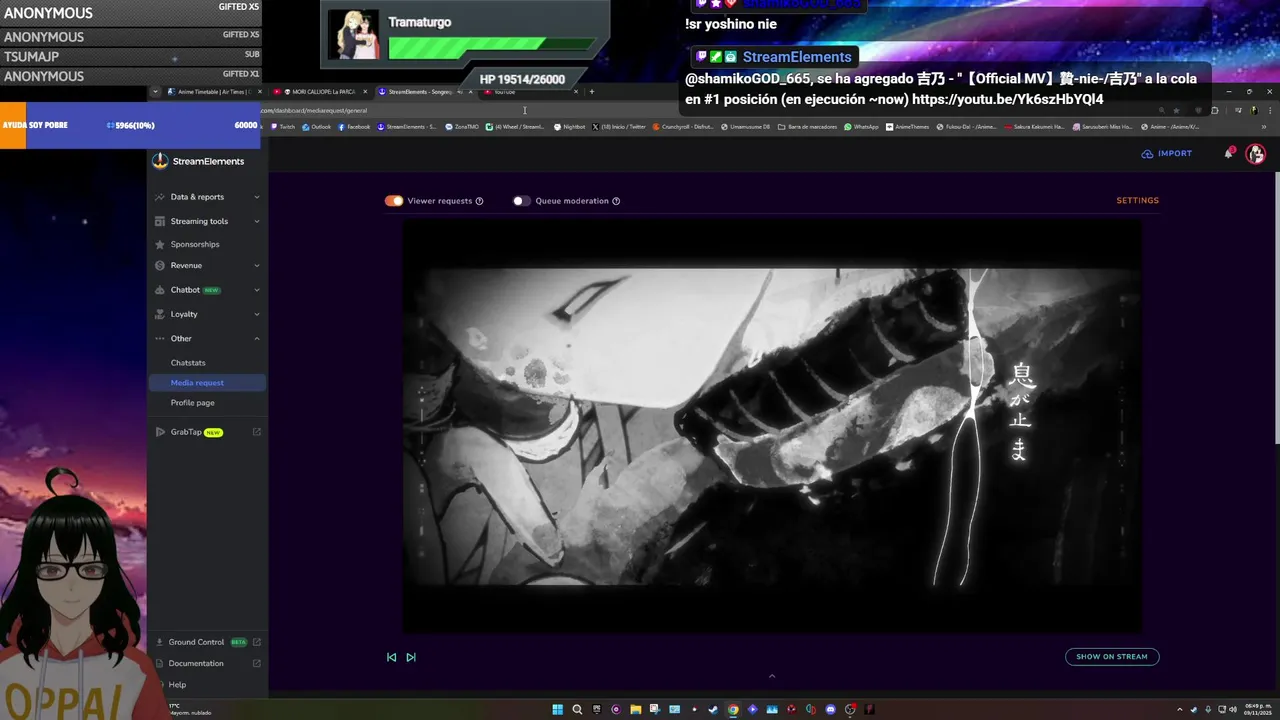Open a new browser tab
This screenshot has height=720, width=1280.
pos(591,91)
